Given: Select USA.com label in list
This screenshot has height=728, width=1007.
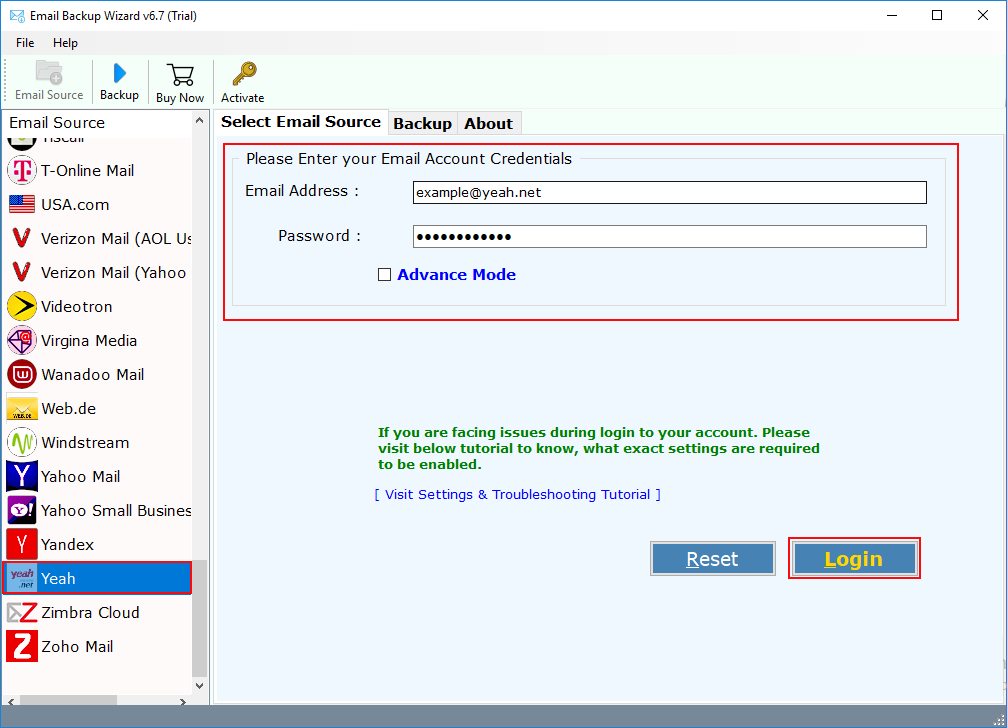Looking at the screenshot, I should 75,204.
